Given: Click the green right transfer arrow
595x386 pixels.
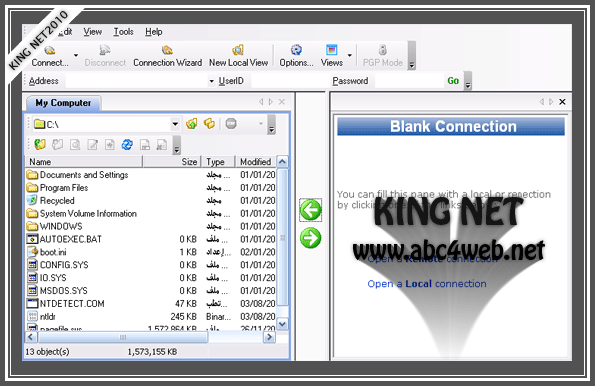Looking at the screenshot, I should pos(310,238).
